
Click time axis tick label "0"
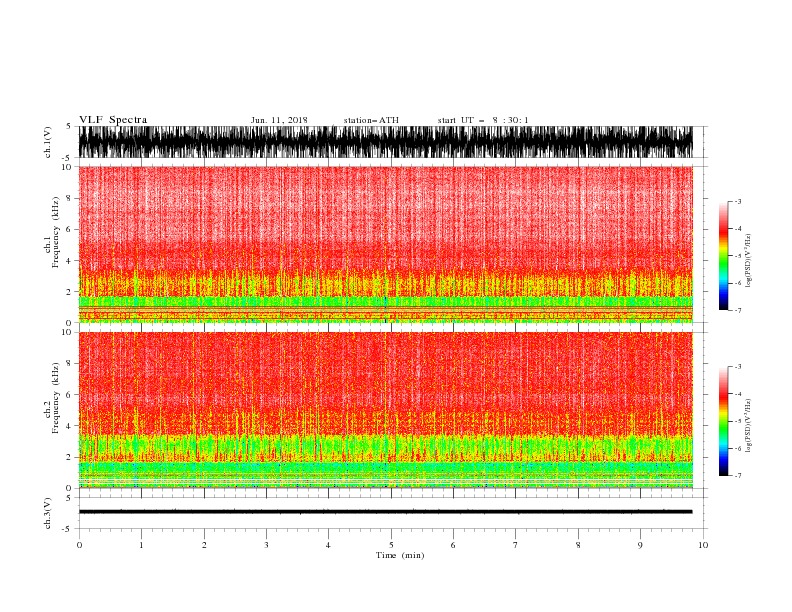tap(79, 545)
